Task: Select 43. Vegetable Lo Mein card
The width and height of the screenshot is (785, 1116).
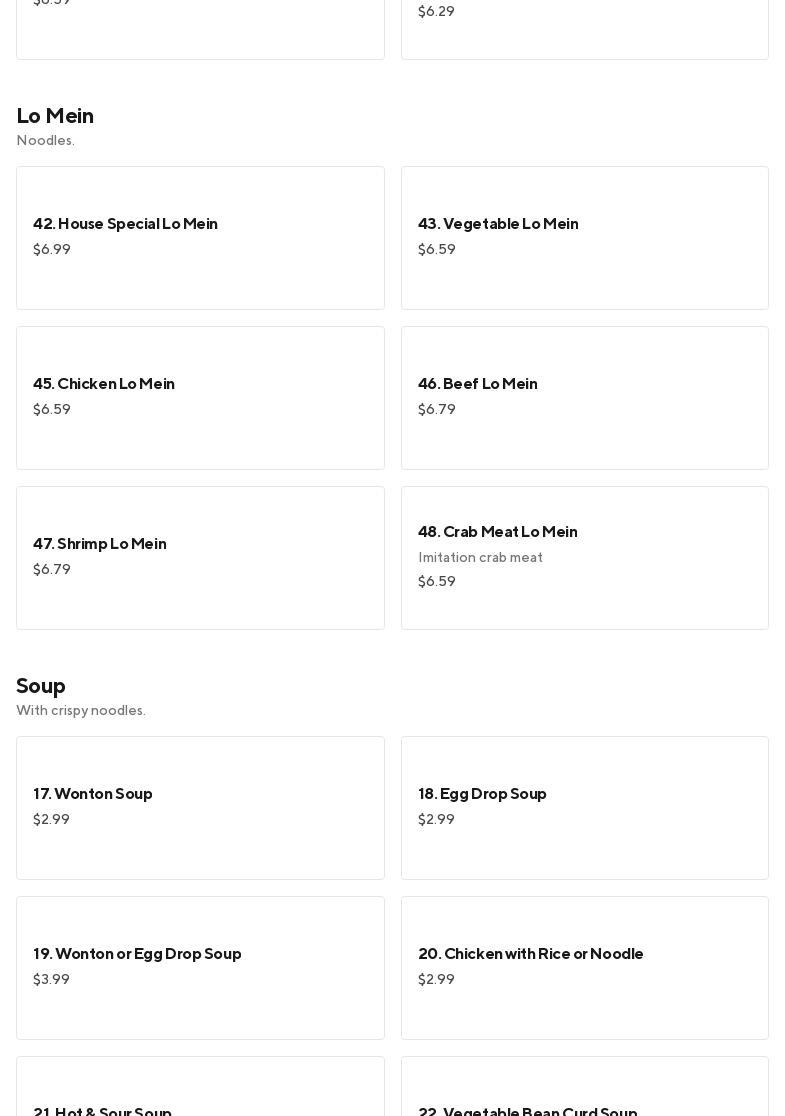Action: click(584, 237)
